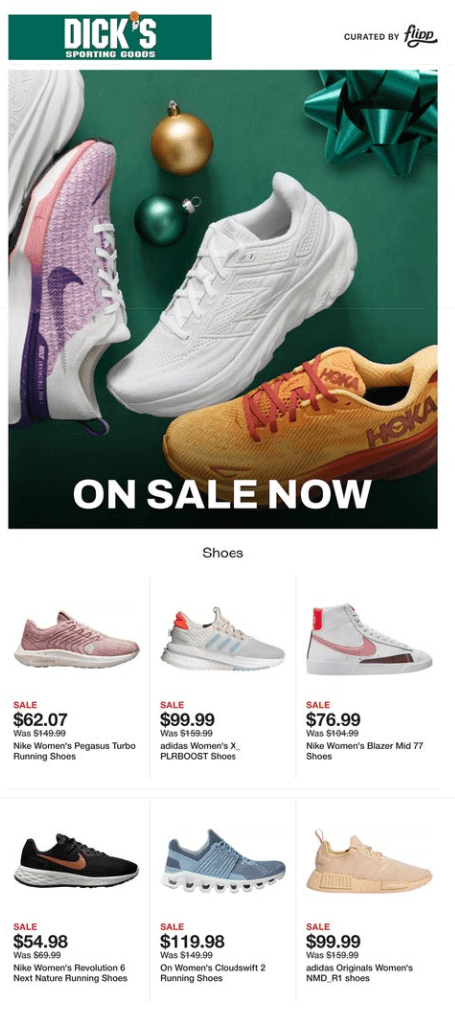The image size is (455, 1029).
Task: Click the Nike Blazer Mid 77 shoe image
Action: tap(368, 640)
